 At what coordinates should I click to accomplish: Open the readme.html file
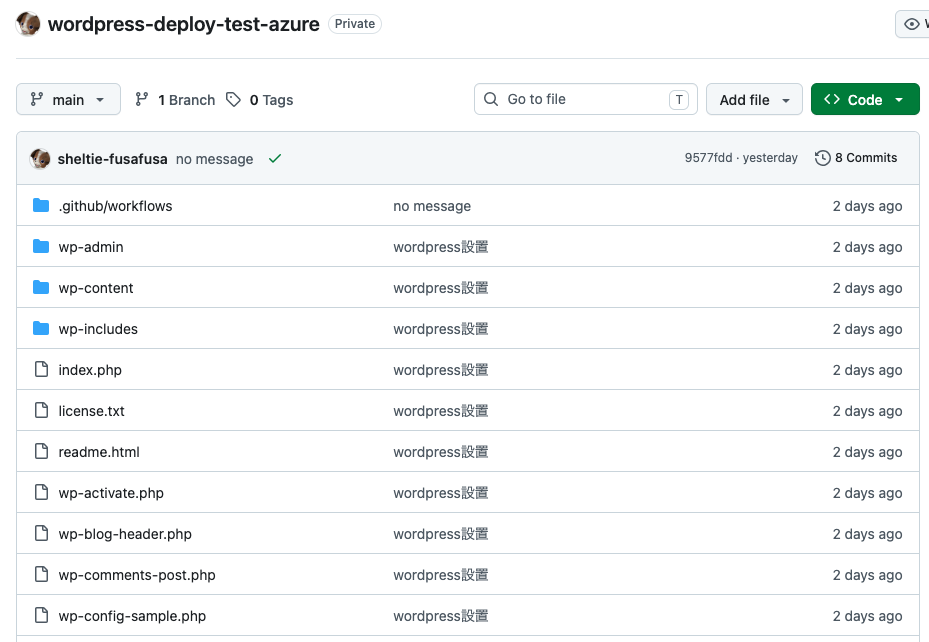pos(99,452)
